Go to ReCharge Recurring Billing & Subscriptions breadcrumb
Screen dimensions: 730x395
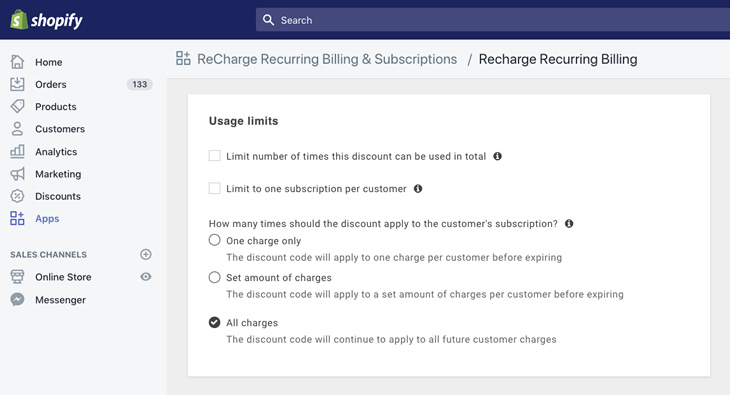(x=327, y=59)
